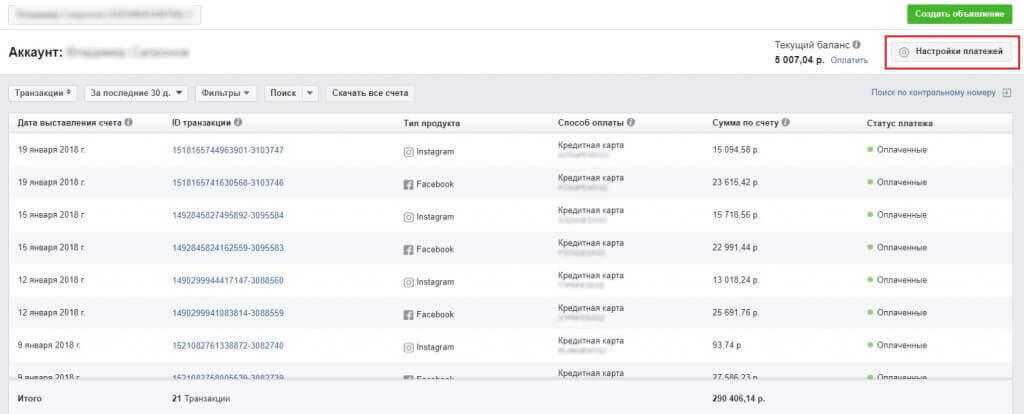
Task: Open 'Поиск по контрольному номеру' link
Action: pyautogui.click(x=933, y=93)
